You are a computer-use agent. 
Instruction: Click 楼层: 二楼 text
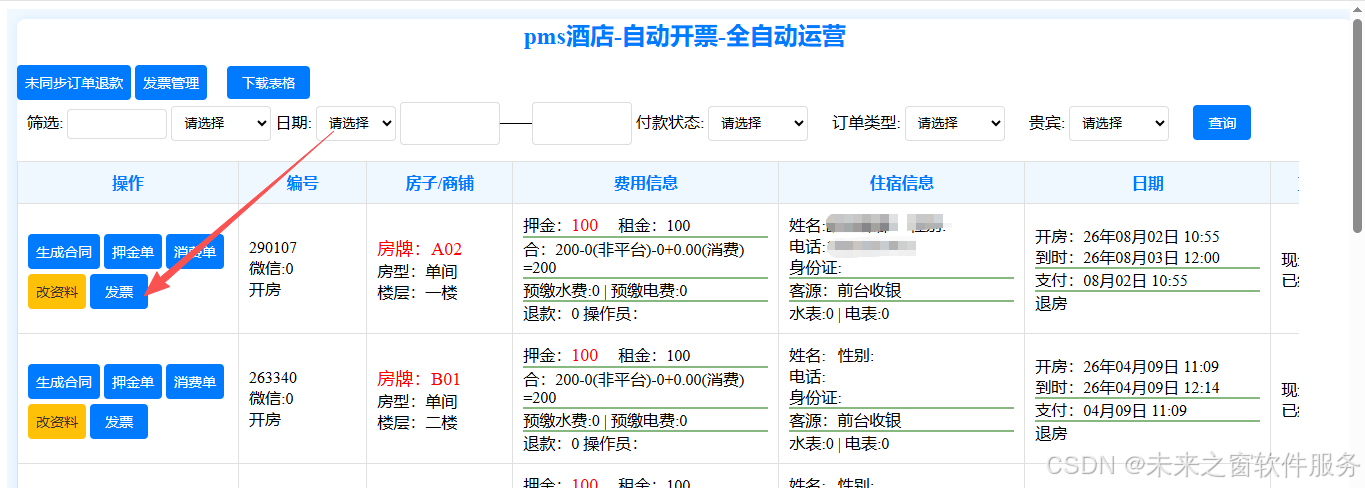pyautogui.click(x=417, y=423)
